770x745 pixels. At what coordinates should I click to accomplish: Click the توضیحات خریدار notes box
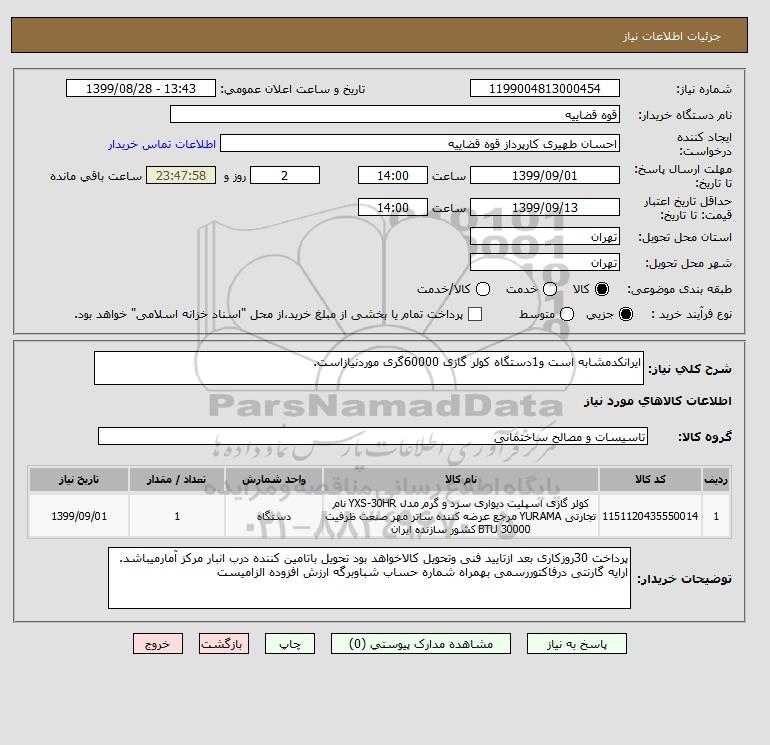[x=369, y=578]
